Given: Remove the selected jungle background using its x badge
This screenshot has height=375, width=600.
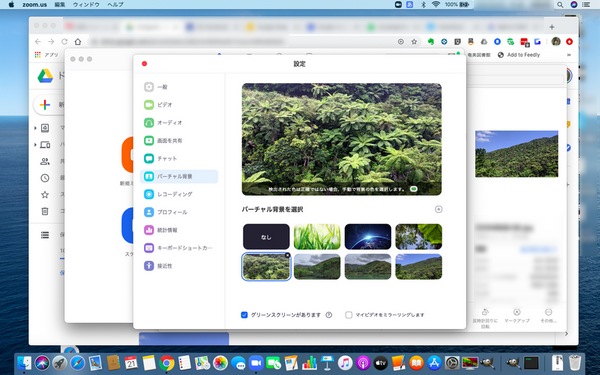Looking at the screenshot, I should (x=288, y=255).
